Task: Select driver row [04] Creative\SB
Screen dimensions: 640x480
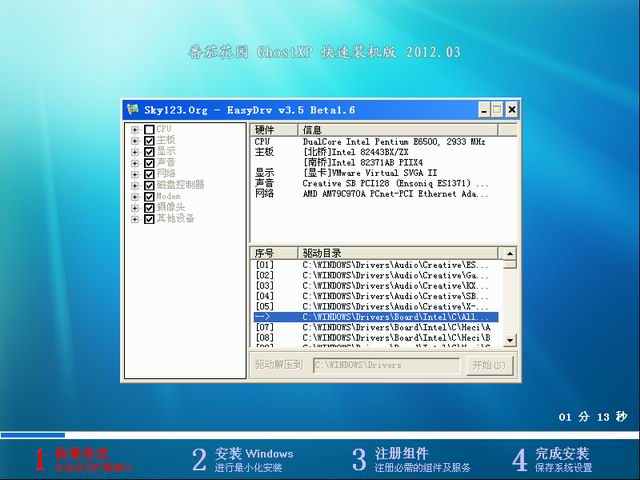Action: point(376,296)
